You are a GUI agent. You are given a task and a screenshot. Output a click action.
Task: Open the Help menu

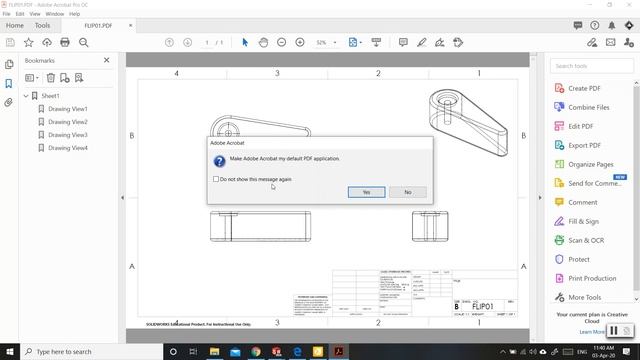75,14
